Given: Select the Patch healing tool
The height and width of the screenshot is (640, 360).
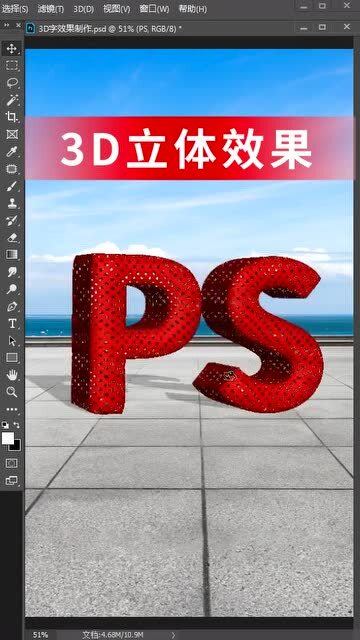Looking at the screenshot, I should [12, 169].
